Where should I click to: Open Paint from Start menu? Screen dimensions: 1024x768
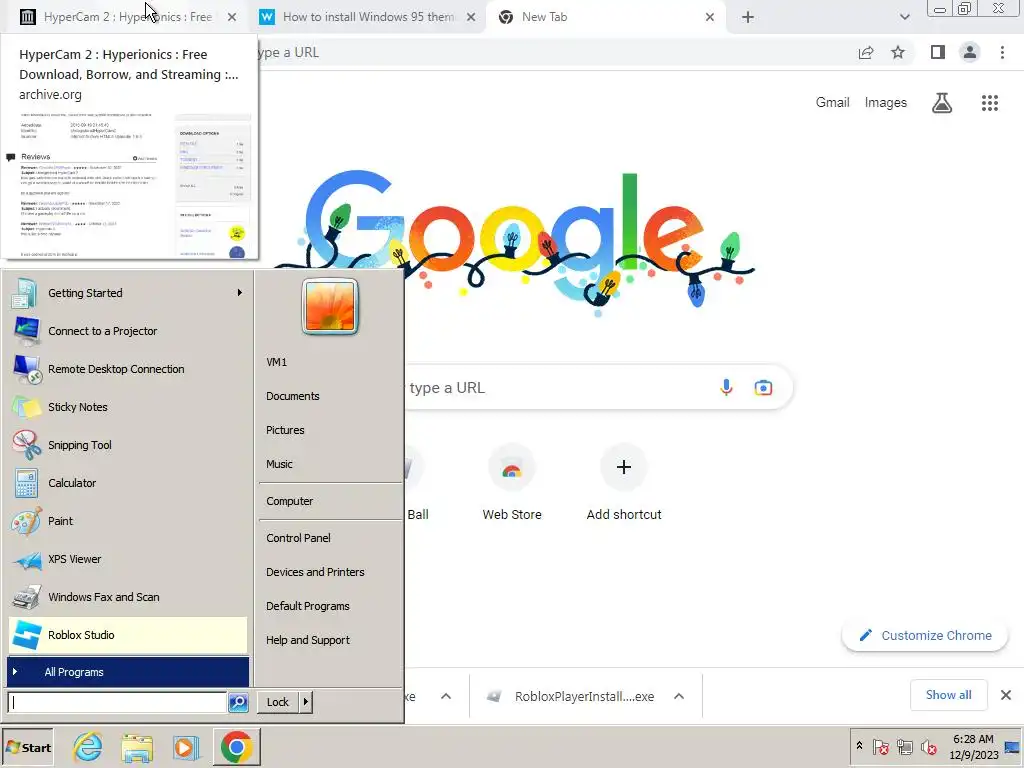(x=128, y=520)
